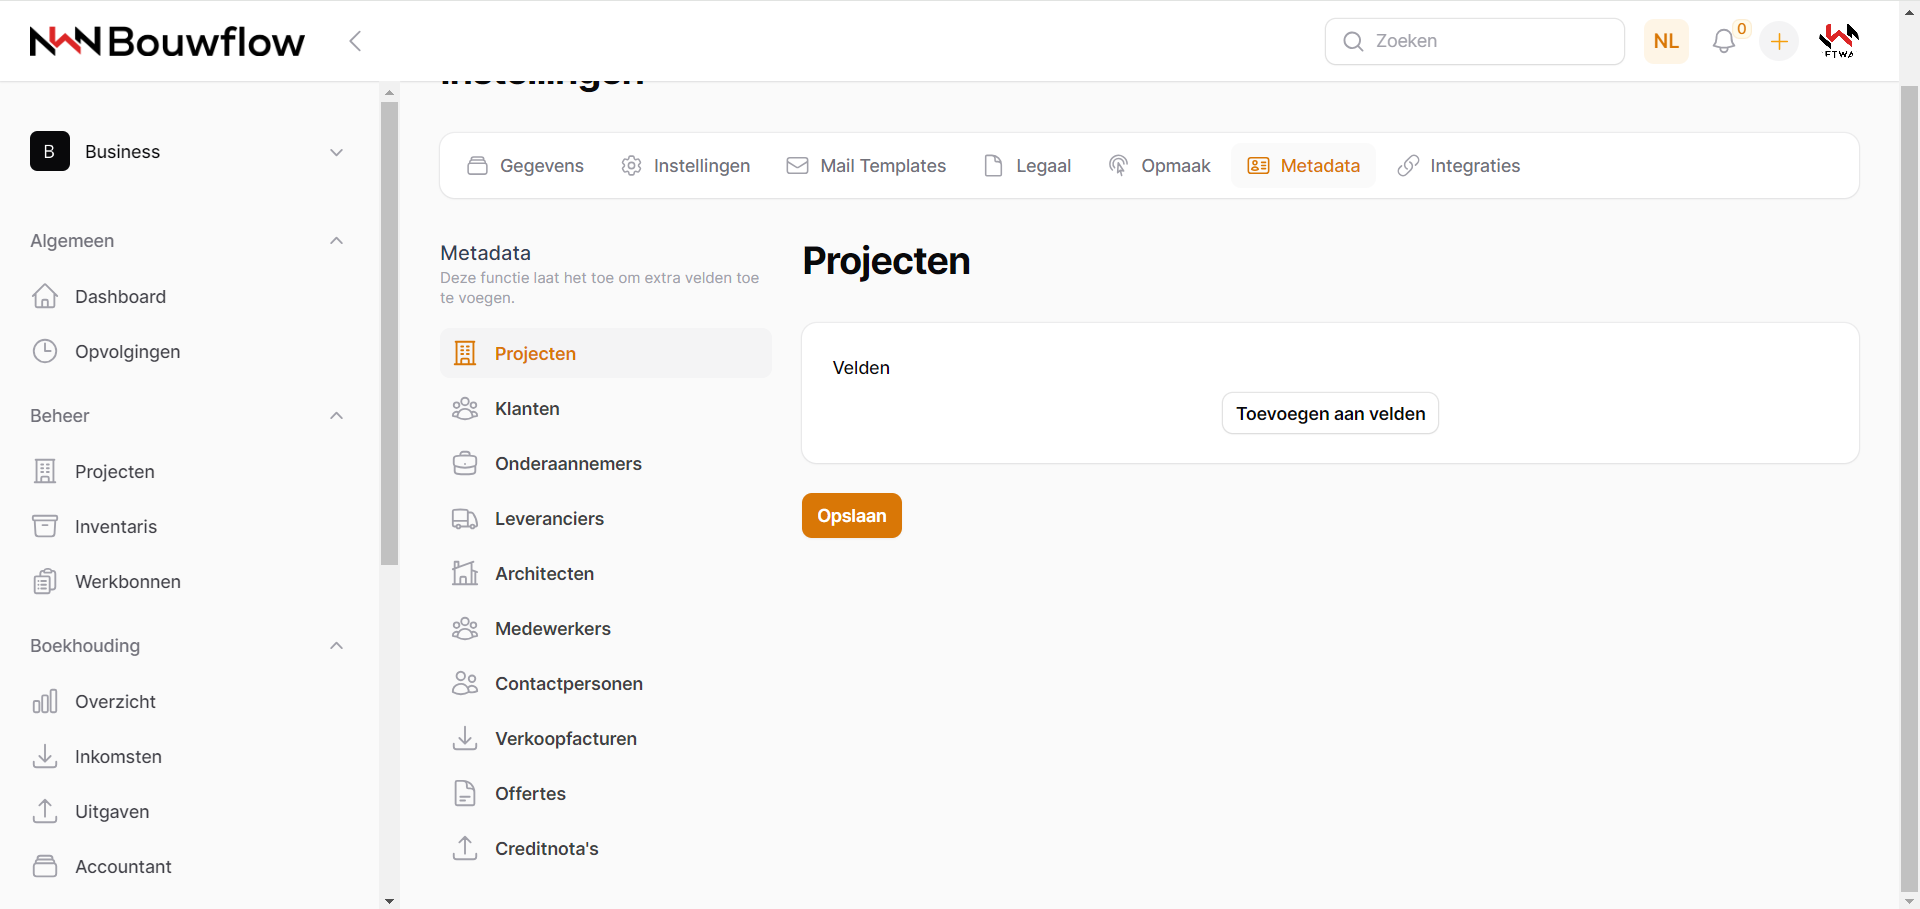Open the FTWA profile logo
Viewport: 1920px width, 909px height.
coord(1838,41)
